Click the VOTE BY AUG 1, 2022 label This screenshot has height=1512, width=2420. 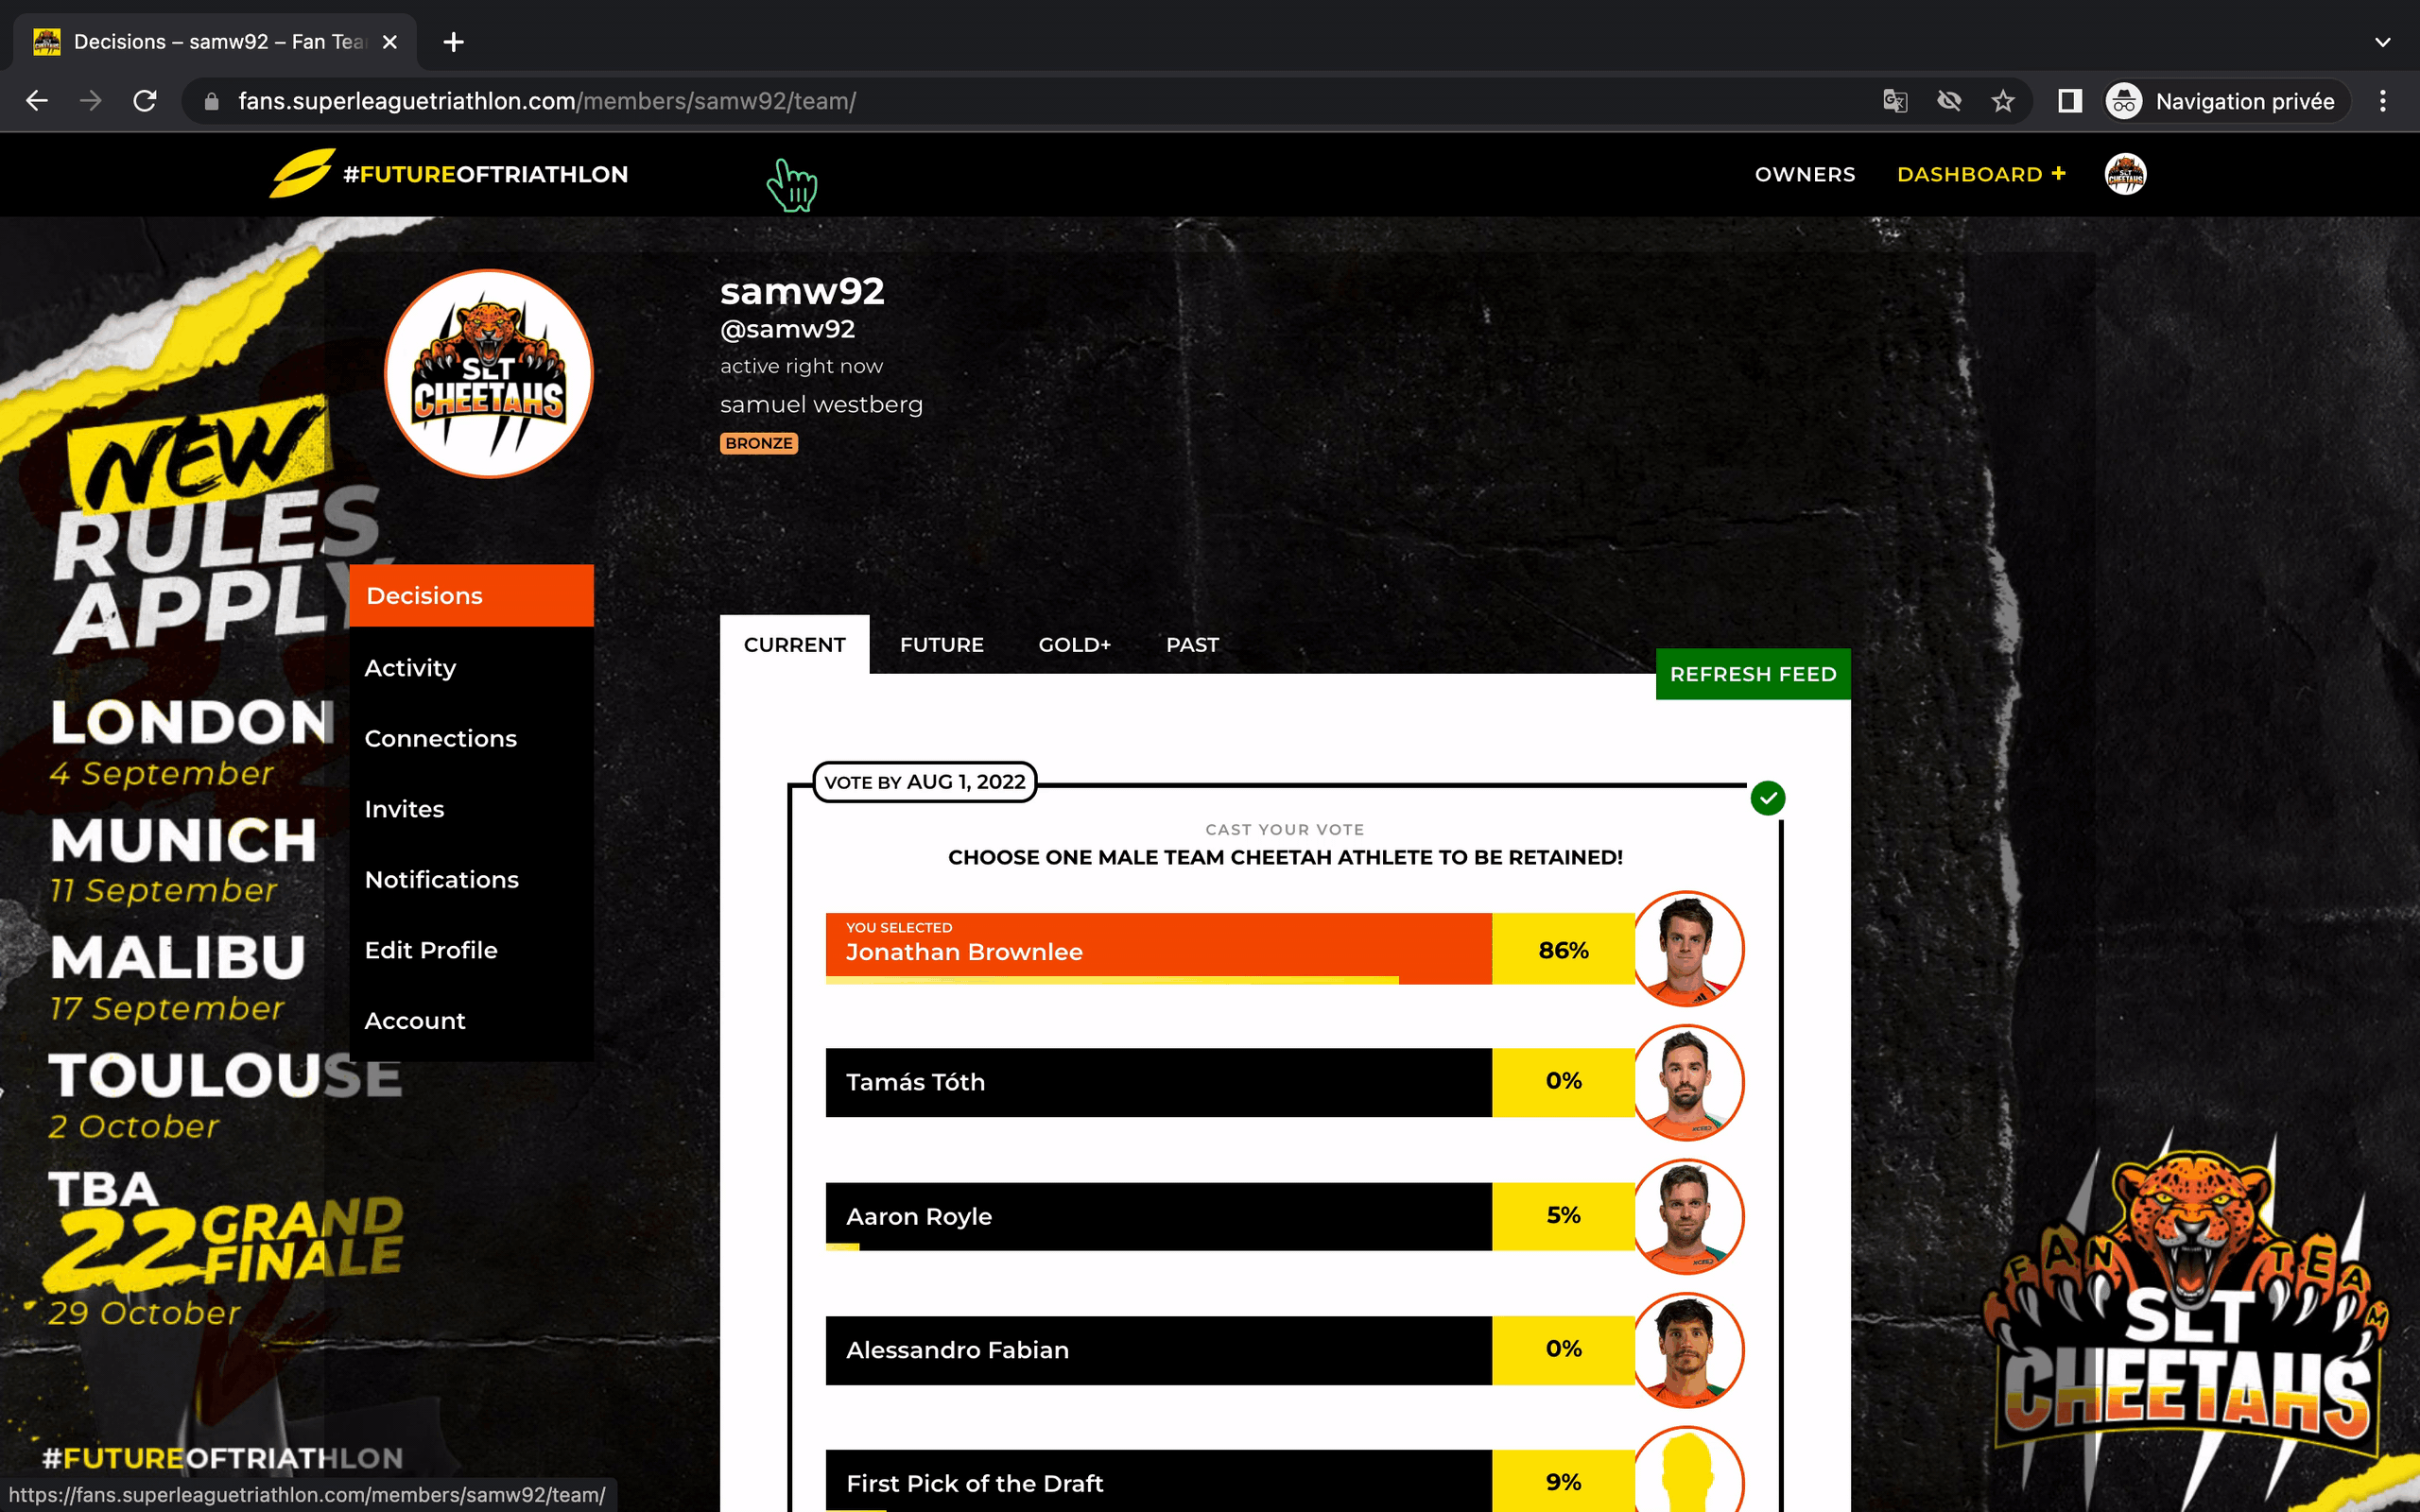925,782
